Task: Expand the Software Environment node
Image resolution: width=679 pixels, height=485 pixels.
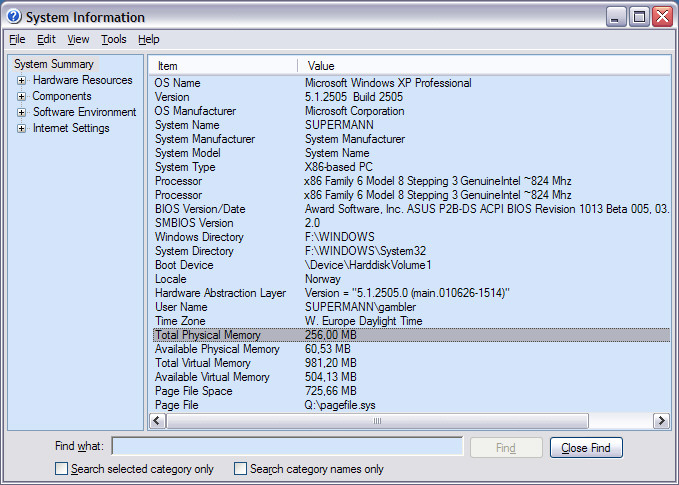Action: (x=21, y=112)
